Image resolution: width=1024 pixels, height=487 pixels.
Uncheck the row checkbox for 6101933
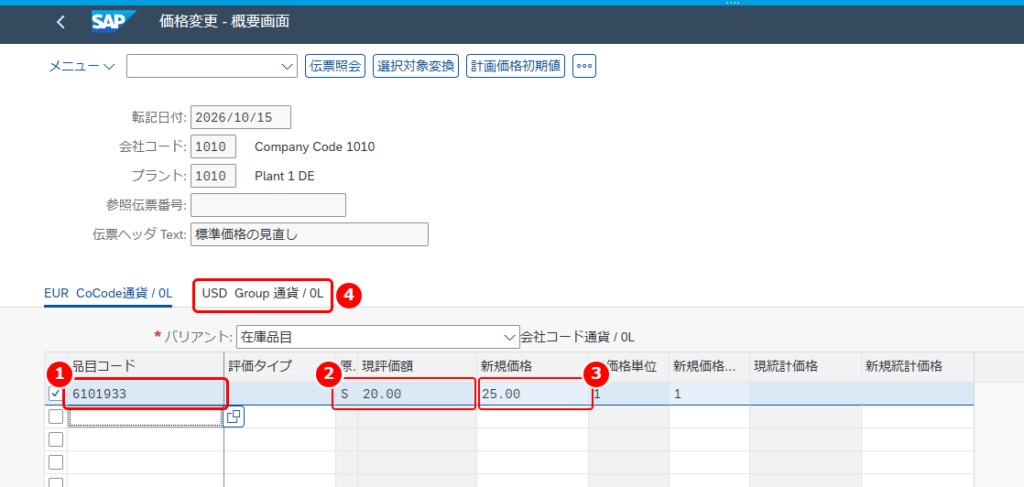point(56,394)
